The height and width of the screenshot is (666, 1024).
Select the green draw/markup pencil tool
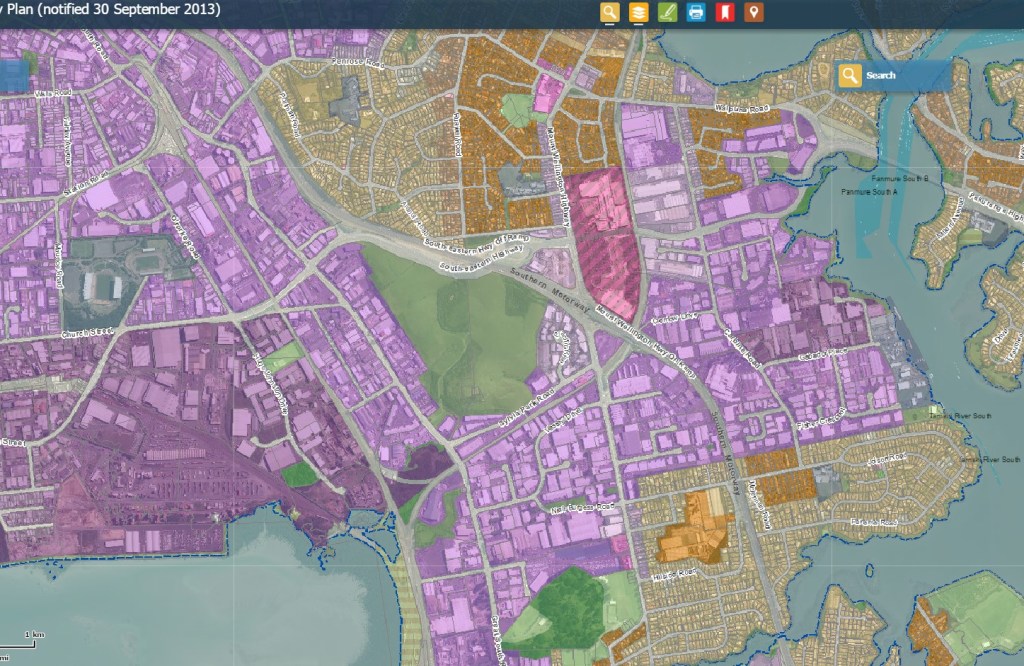tap(667, 13)
